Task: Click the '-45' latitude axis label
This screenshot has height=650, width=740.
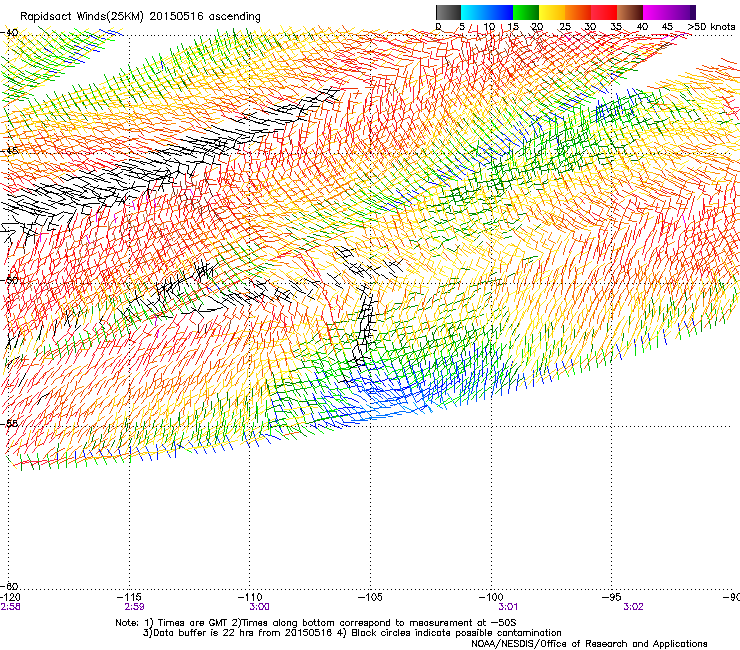Action: tap(10, 151)
